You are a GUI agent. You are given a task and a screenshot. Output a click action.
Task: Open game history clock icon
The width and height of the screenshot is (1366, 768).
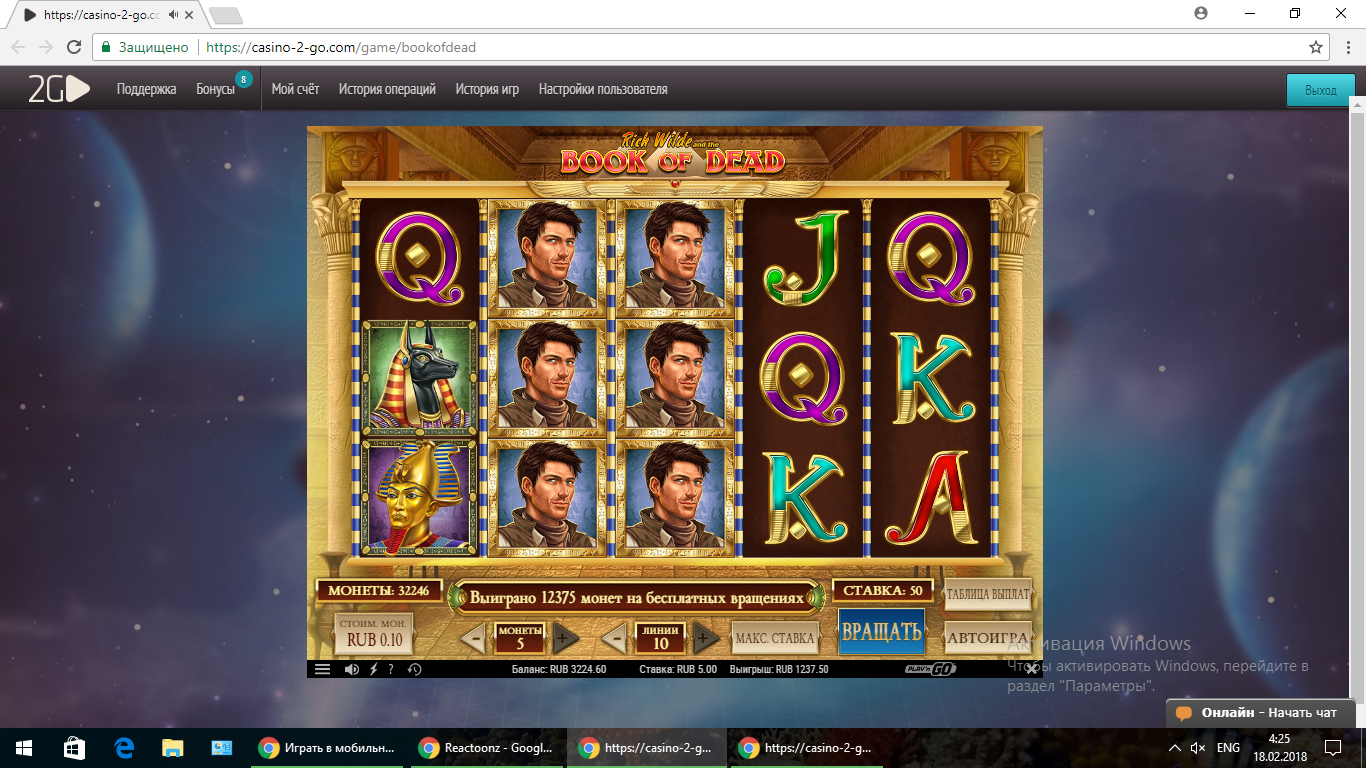click(x=415, y=669)
